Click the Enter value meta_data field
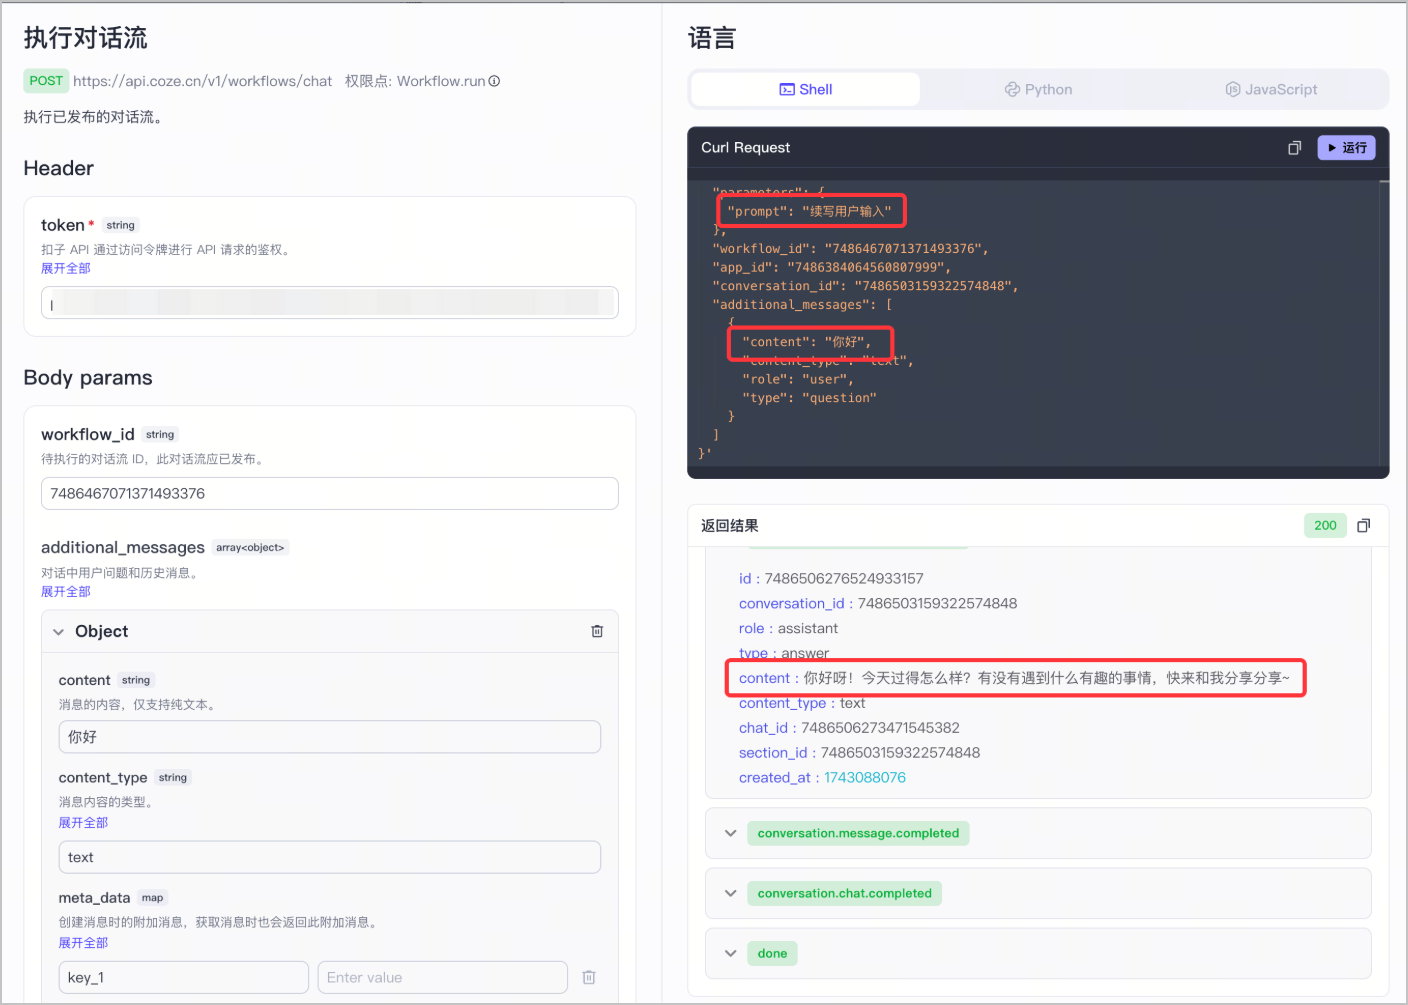Viewport: 1408px width, 1005px height. [x=443, y=977]
